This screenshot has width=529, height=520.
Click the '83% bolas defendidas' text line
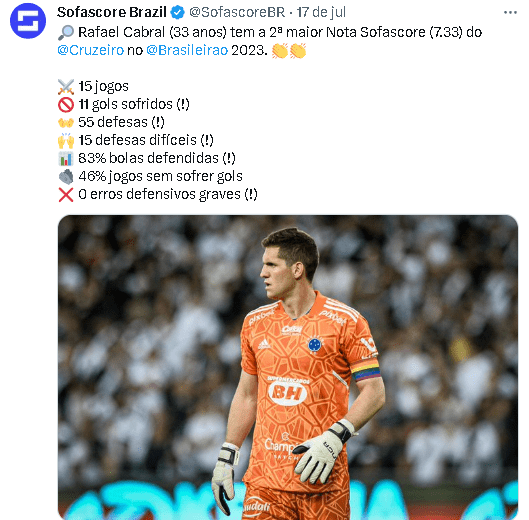pyautogui.click(x=157, y=158)
